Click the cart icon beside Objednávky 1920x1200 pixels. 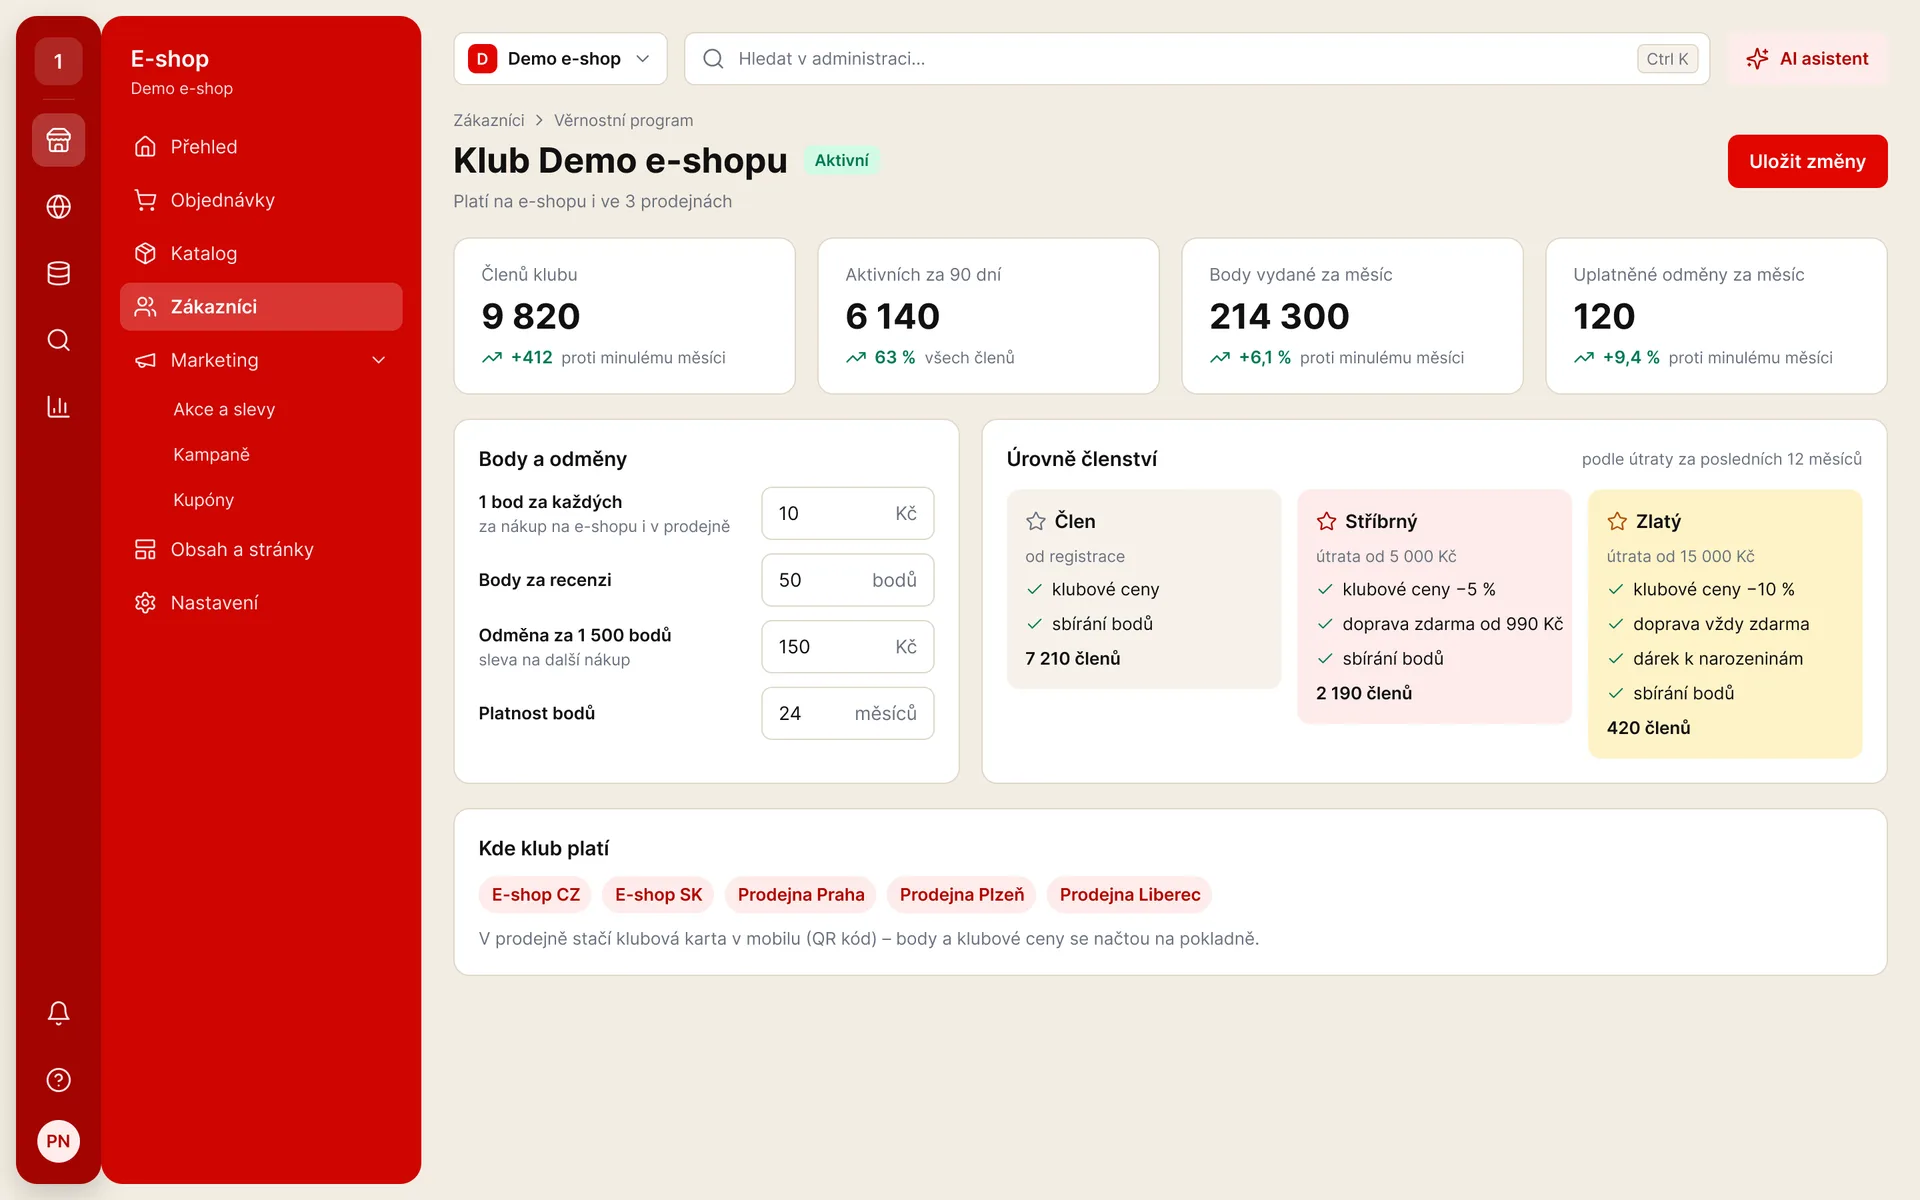click(145, 200)
